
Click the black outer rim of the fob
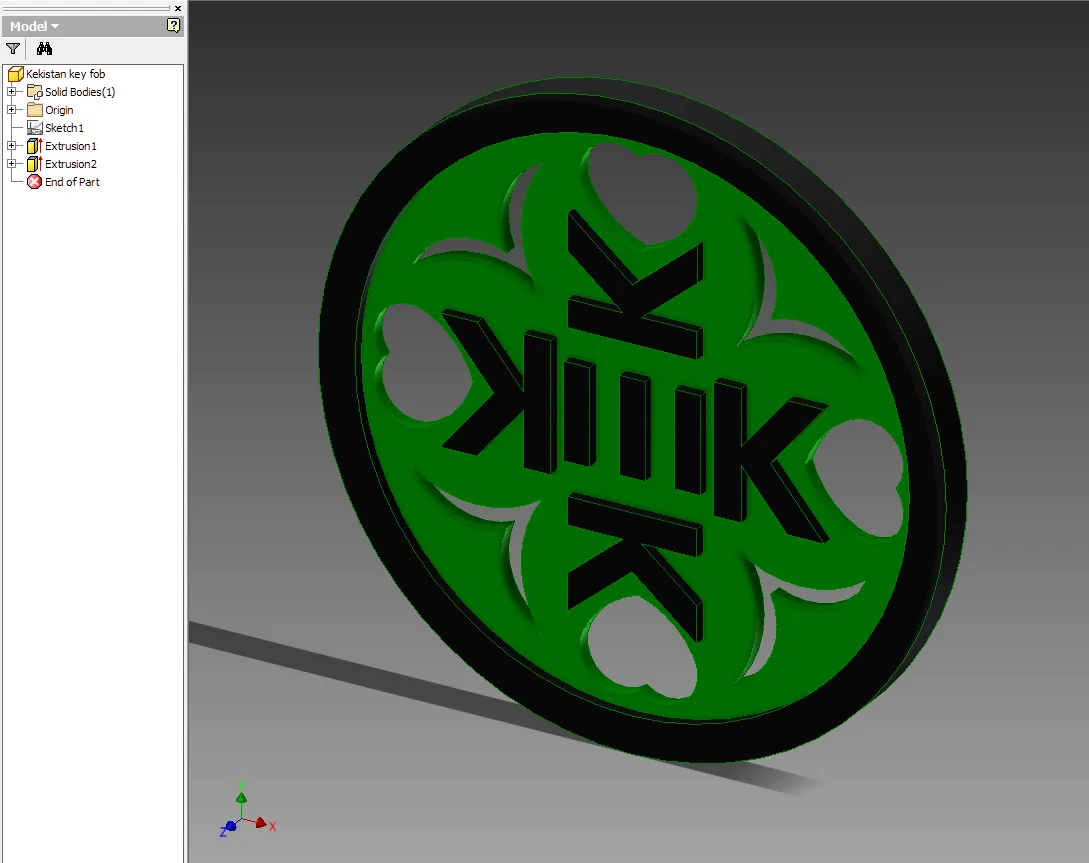click(x=339, y=347)
